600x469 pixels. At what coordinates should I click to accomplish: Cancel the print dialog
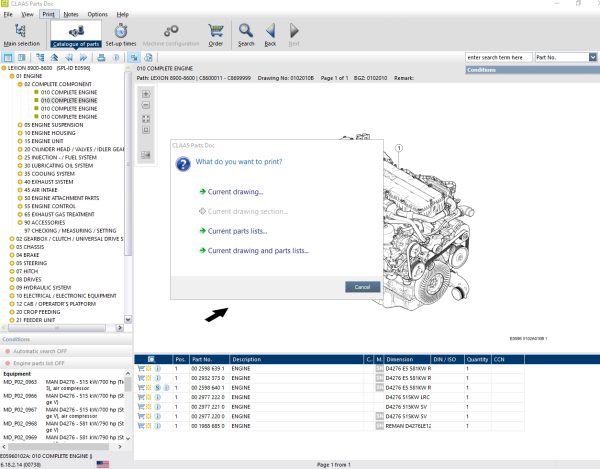click(361, 287)
